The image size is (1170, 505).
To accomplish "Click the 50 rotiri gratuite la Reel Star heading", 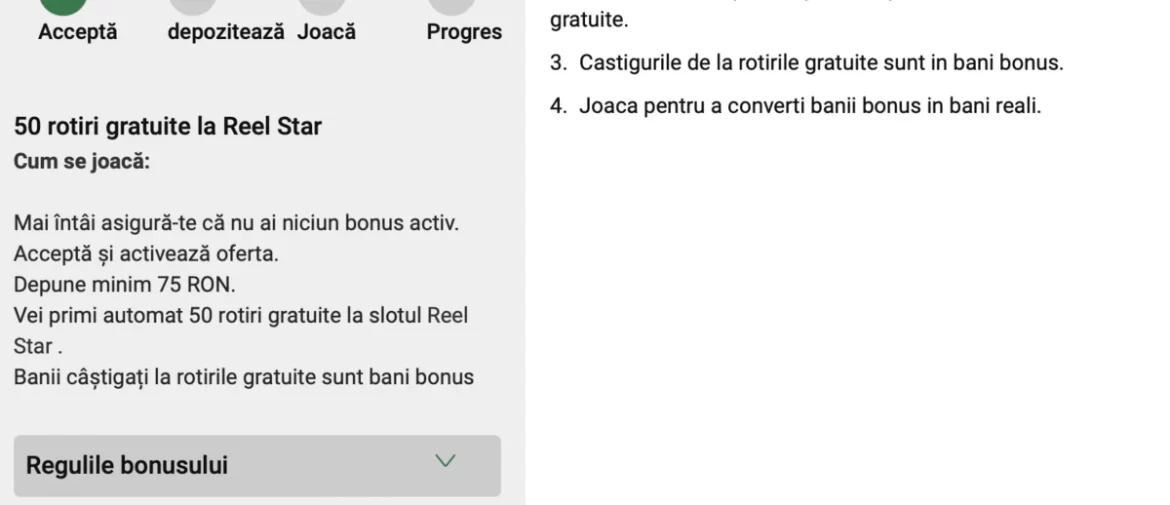I will point(168,126).
